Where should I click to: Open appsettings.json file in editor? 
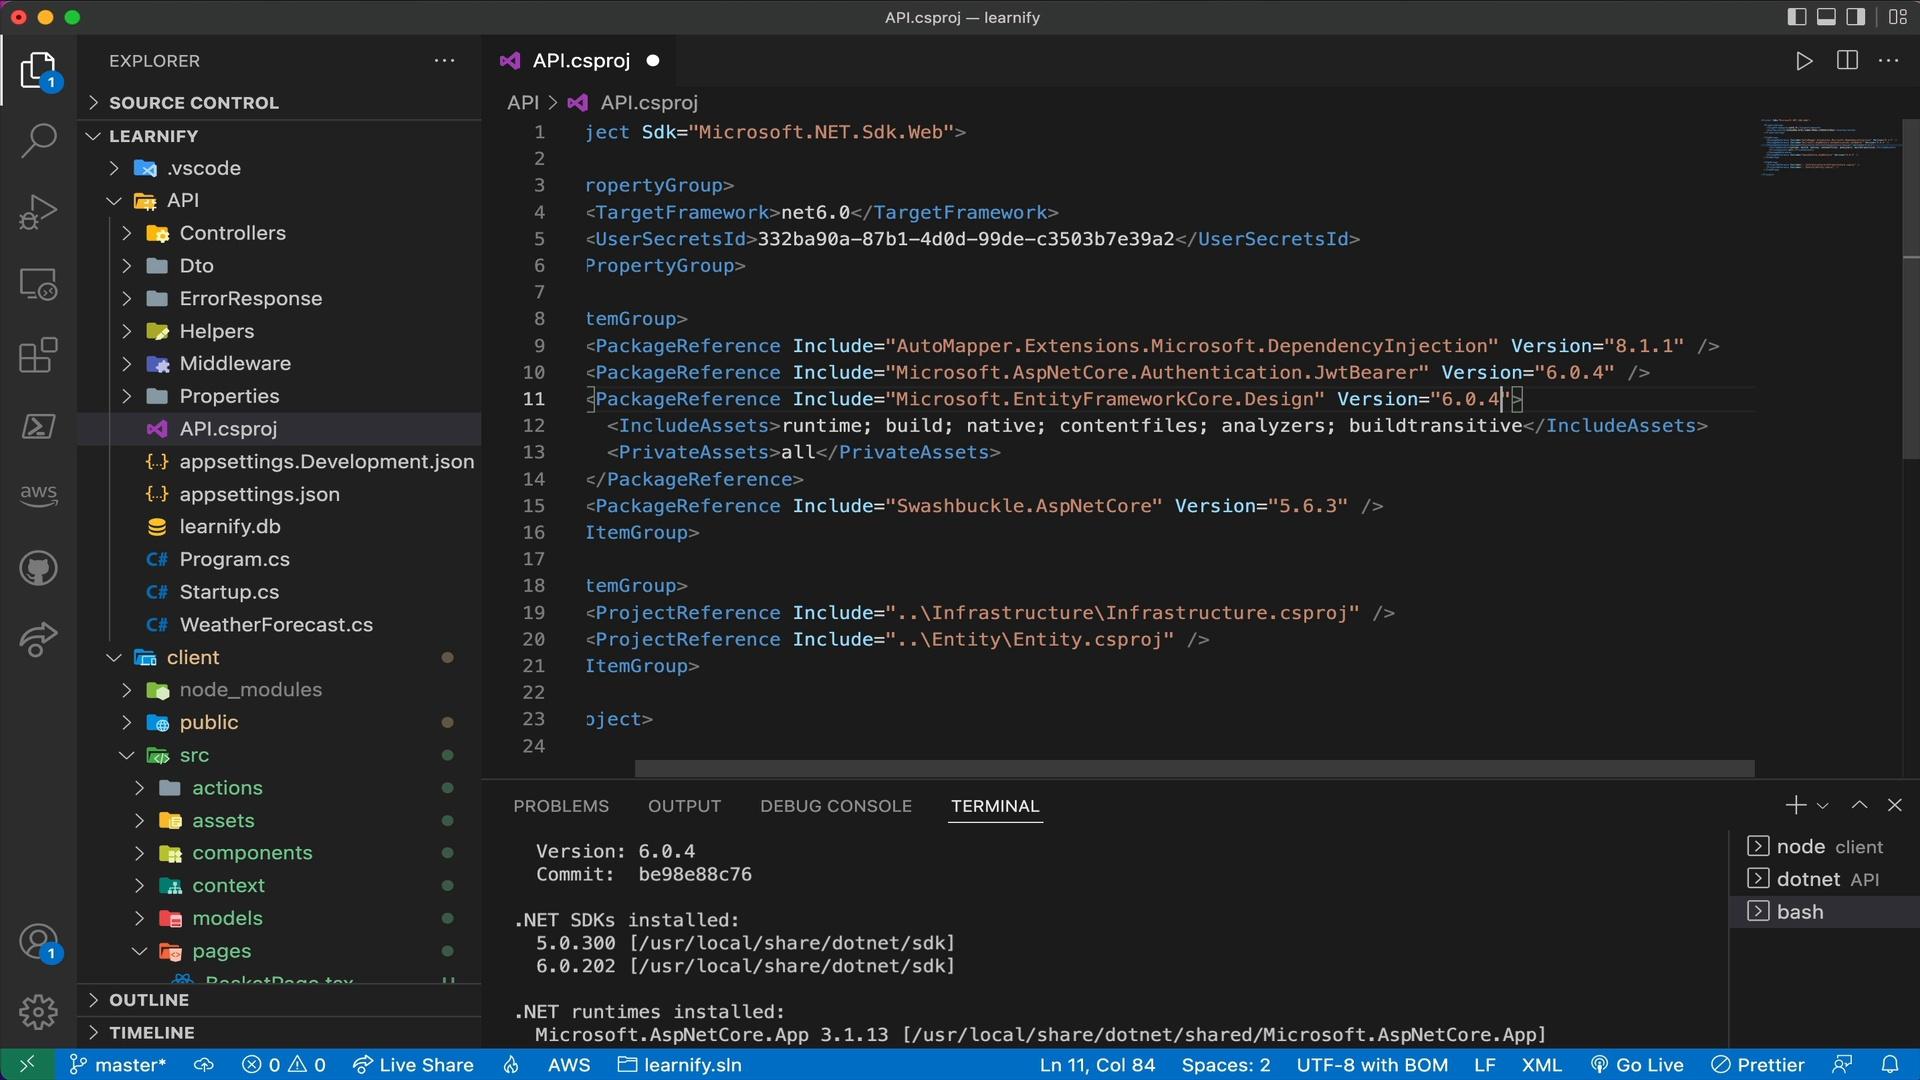258,493
